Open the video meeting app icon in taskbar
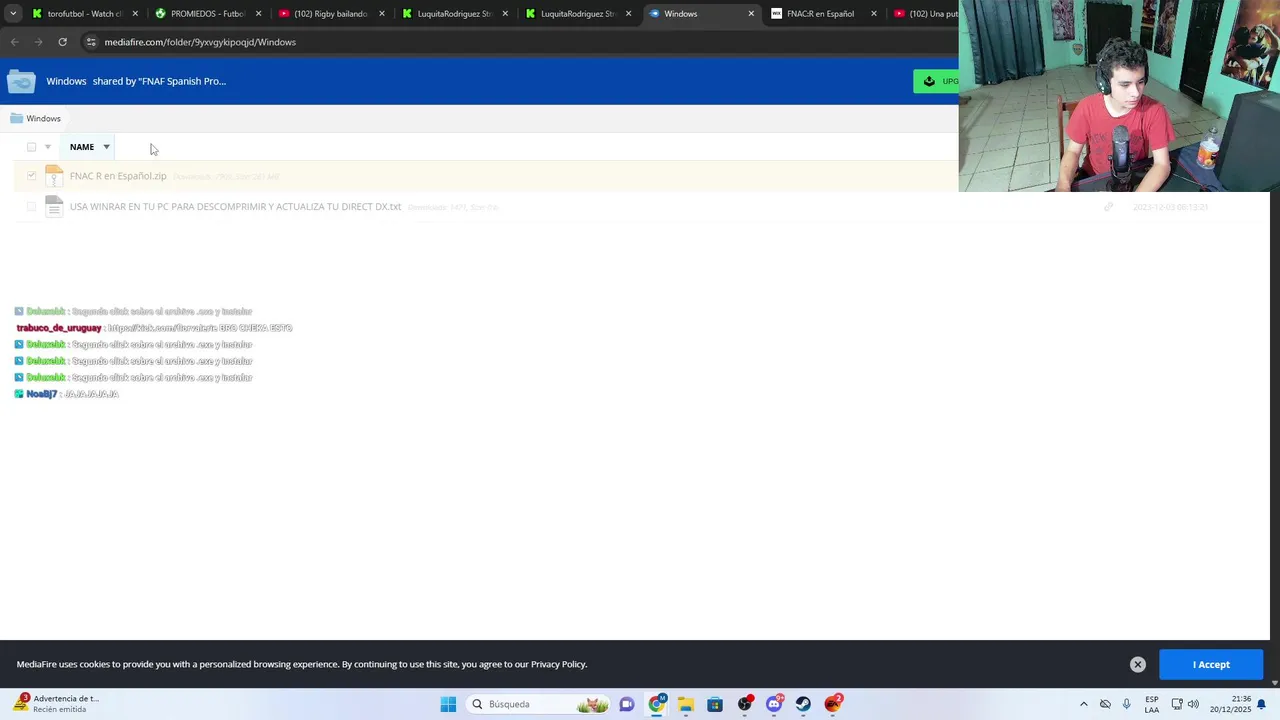This screenshot has width=1280, height=720. [x=626, y=704]
